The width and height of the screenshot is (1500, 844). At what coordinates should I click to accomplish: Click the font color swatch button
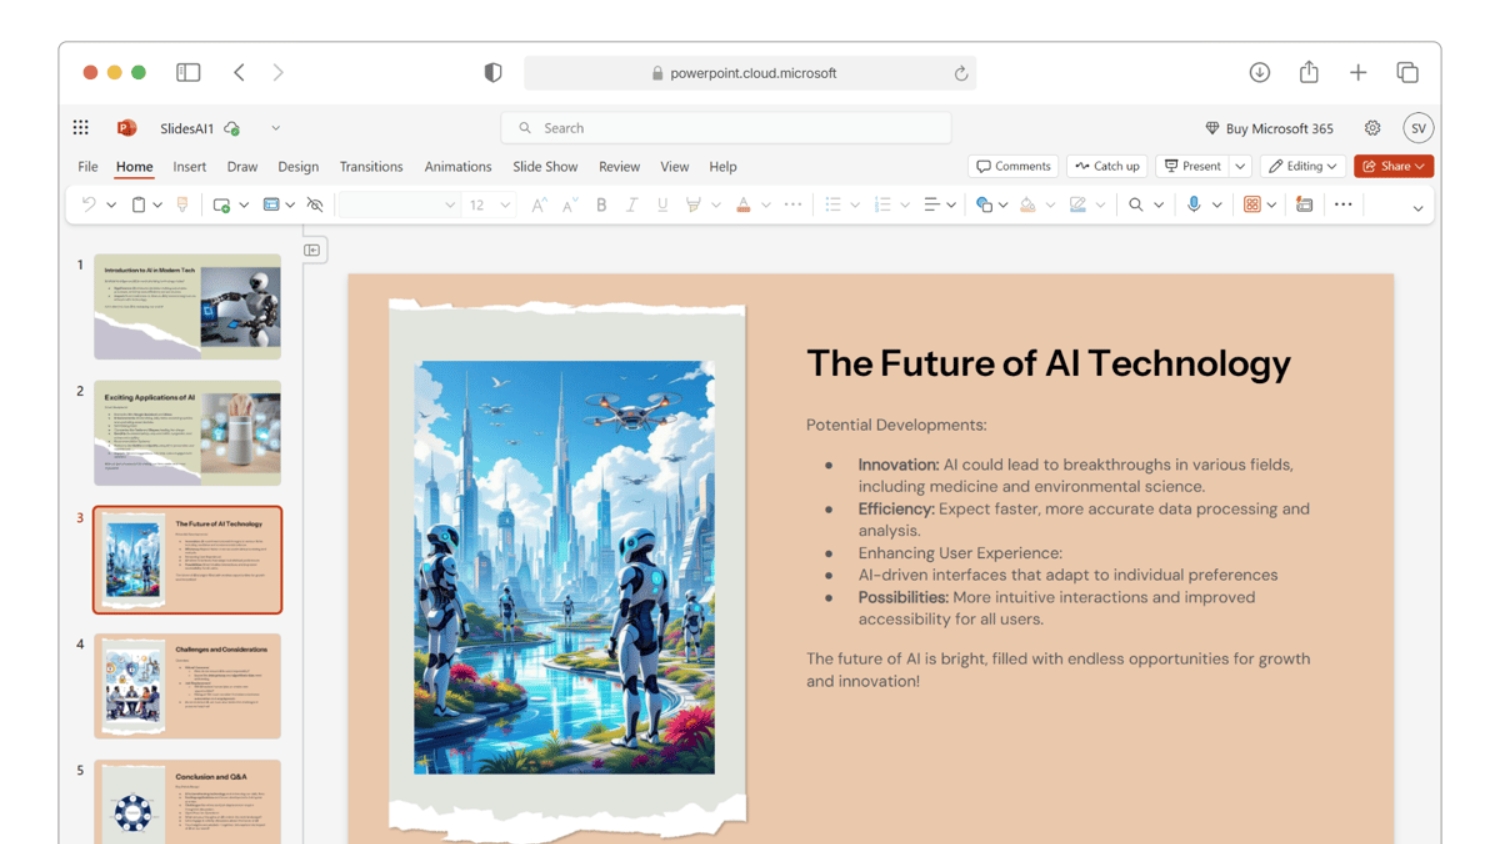(x=743, y=205)
